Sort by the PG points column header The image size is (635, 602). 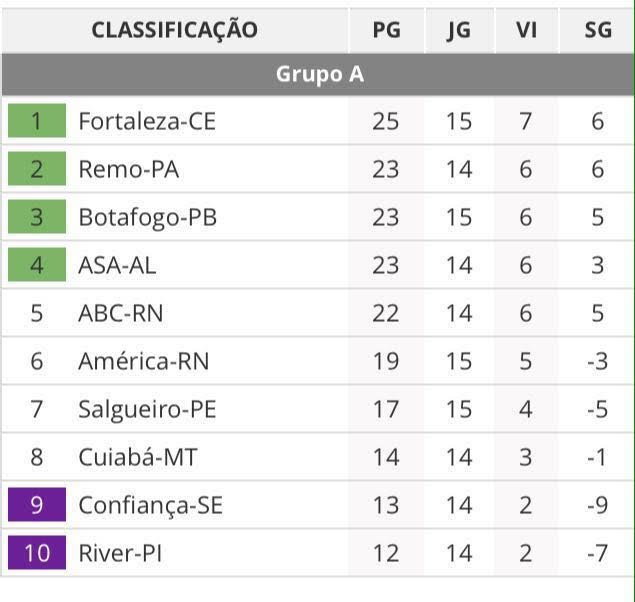click(386, 30)
